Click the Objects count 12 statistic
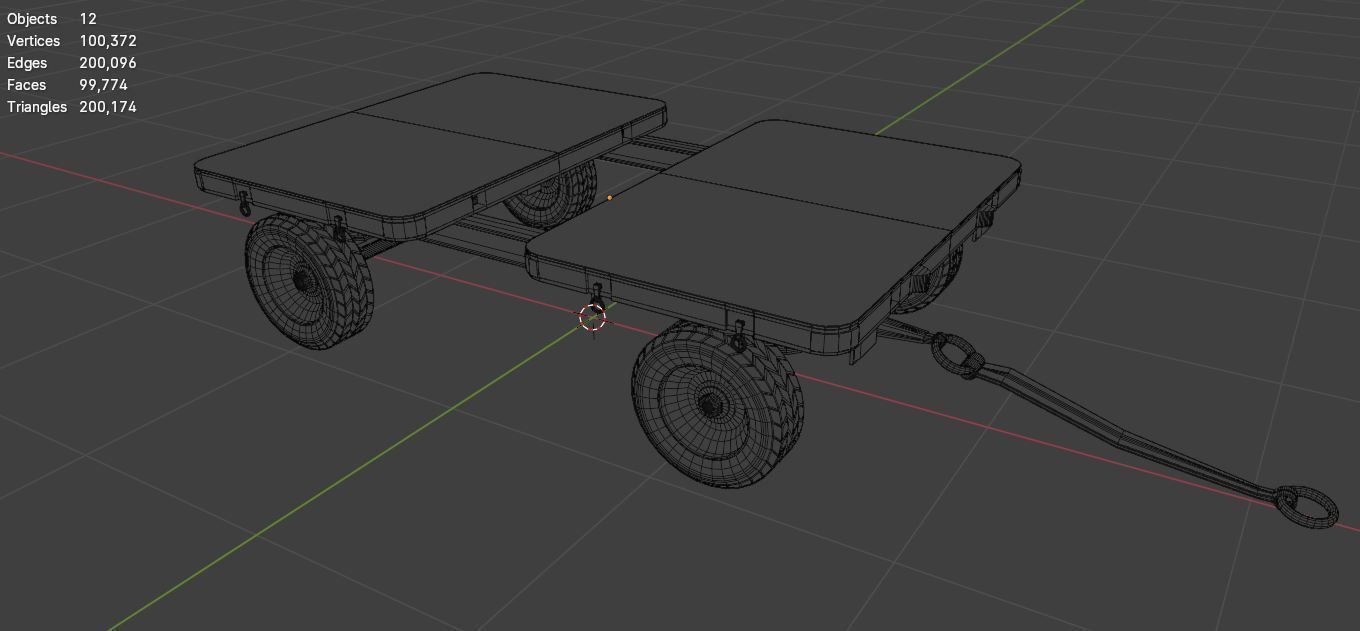Viewport: 1360px width, 631px height. [52, 19]
